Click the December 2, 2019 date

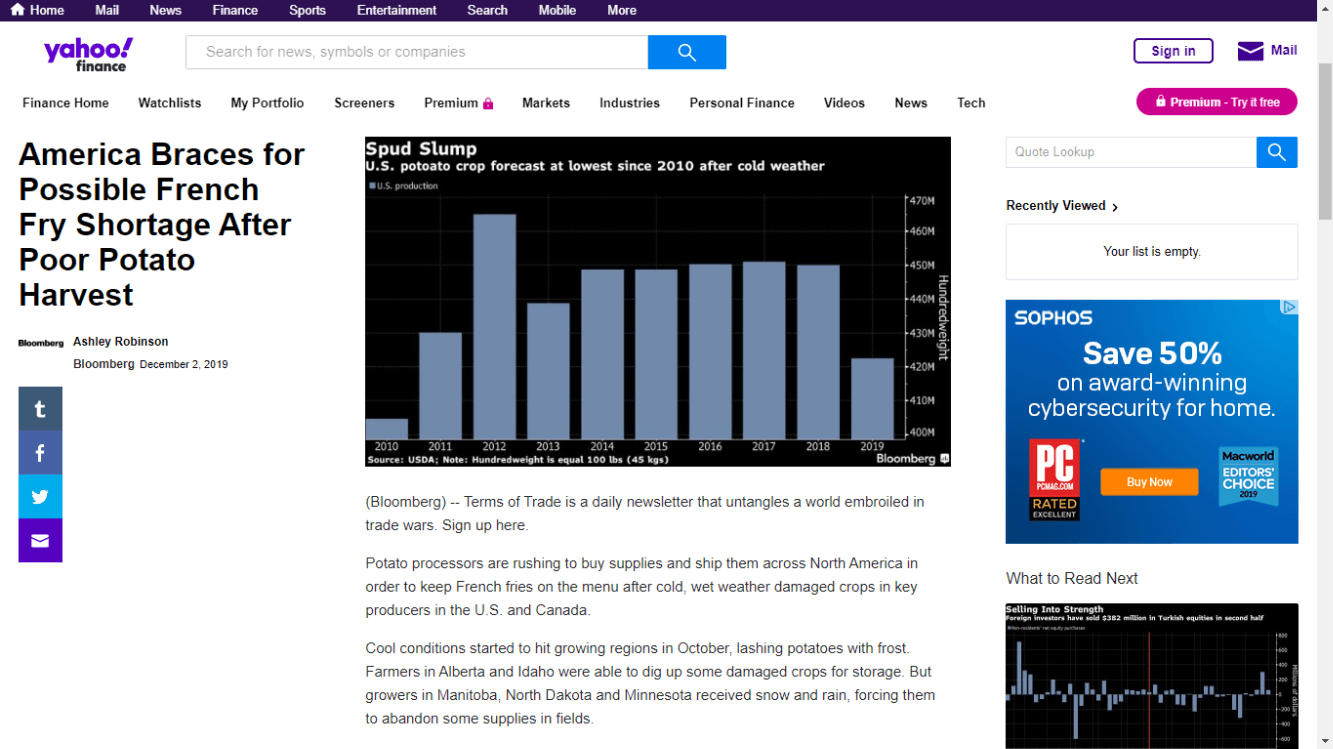[184, 365]
